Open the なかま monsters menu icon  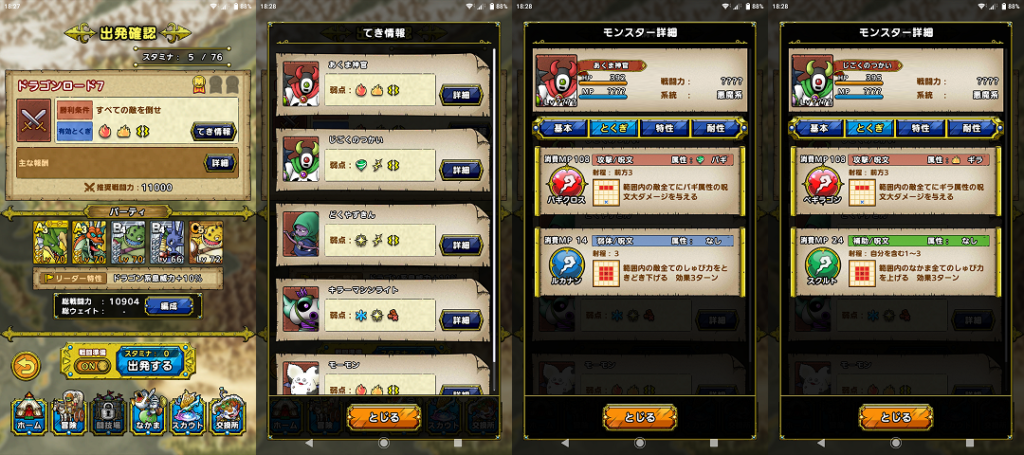(149, 413)
